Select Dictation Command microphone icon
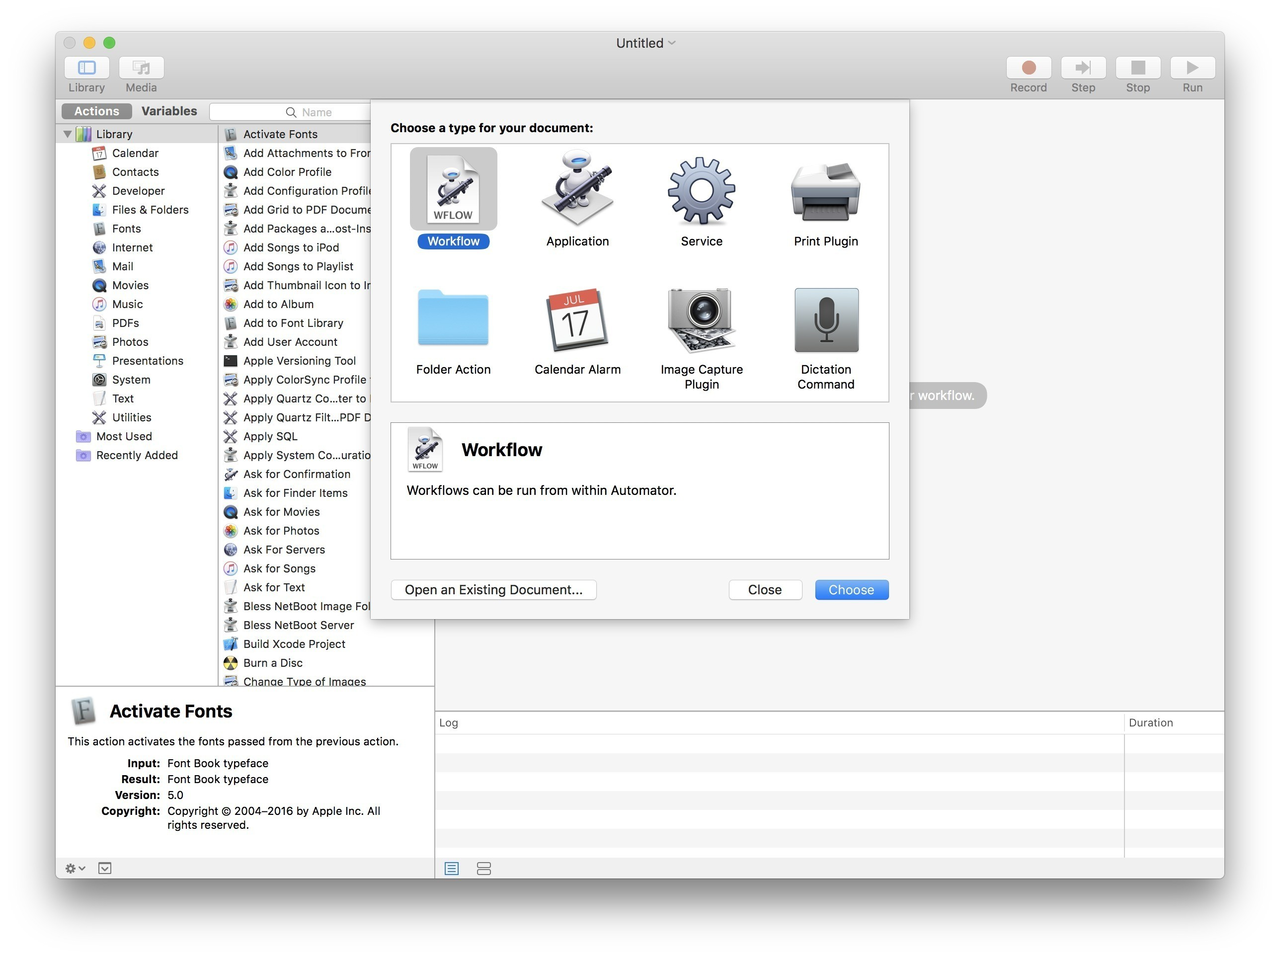 click(826, 320)
